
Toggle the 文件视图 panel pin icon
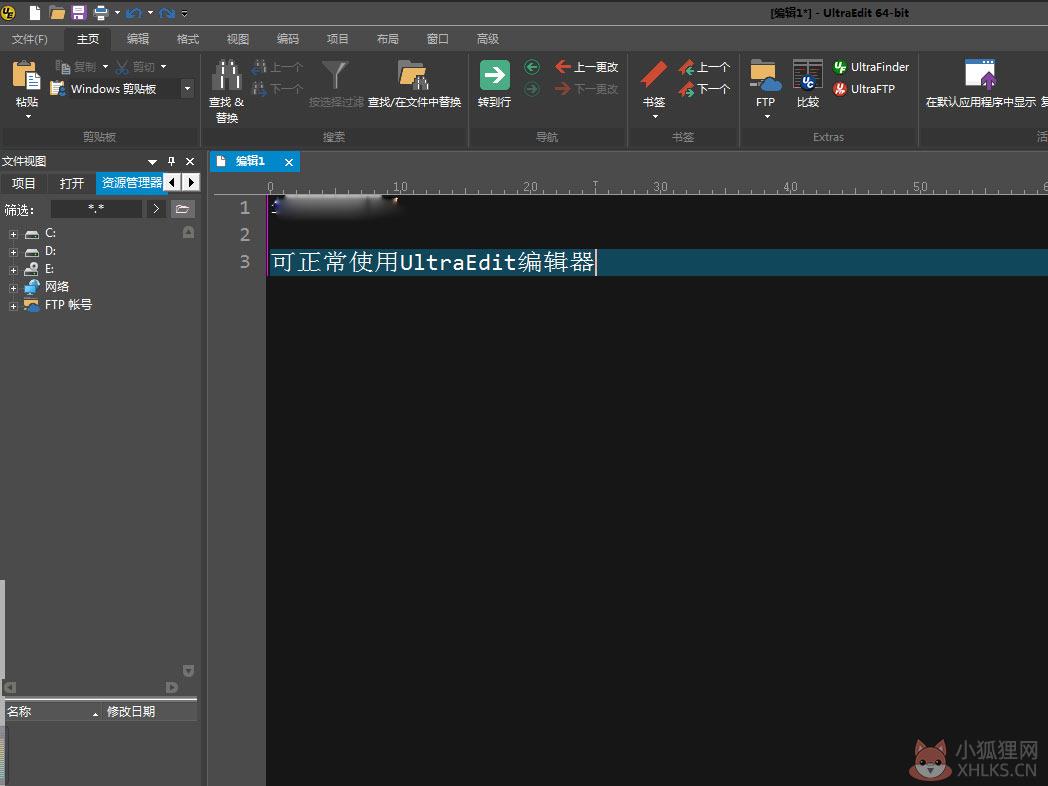171,161
